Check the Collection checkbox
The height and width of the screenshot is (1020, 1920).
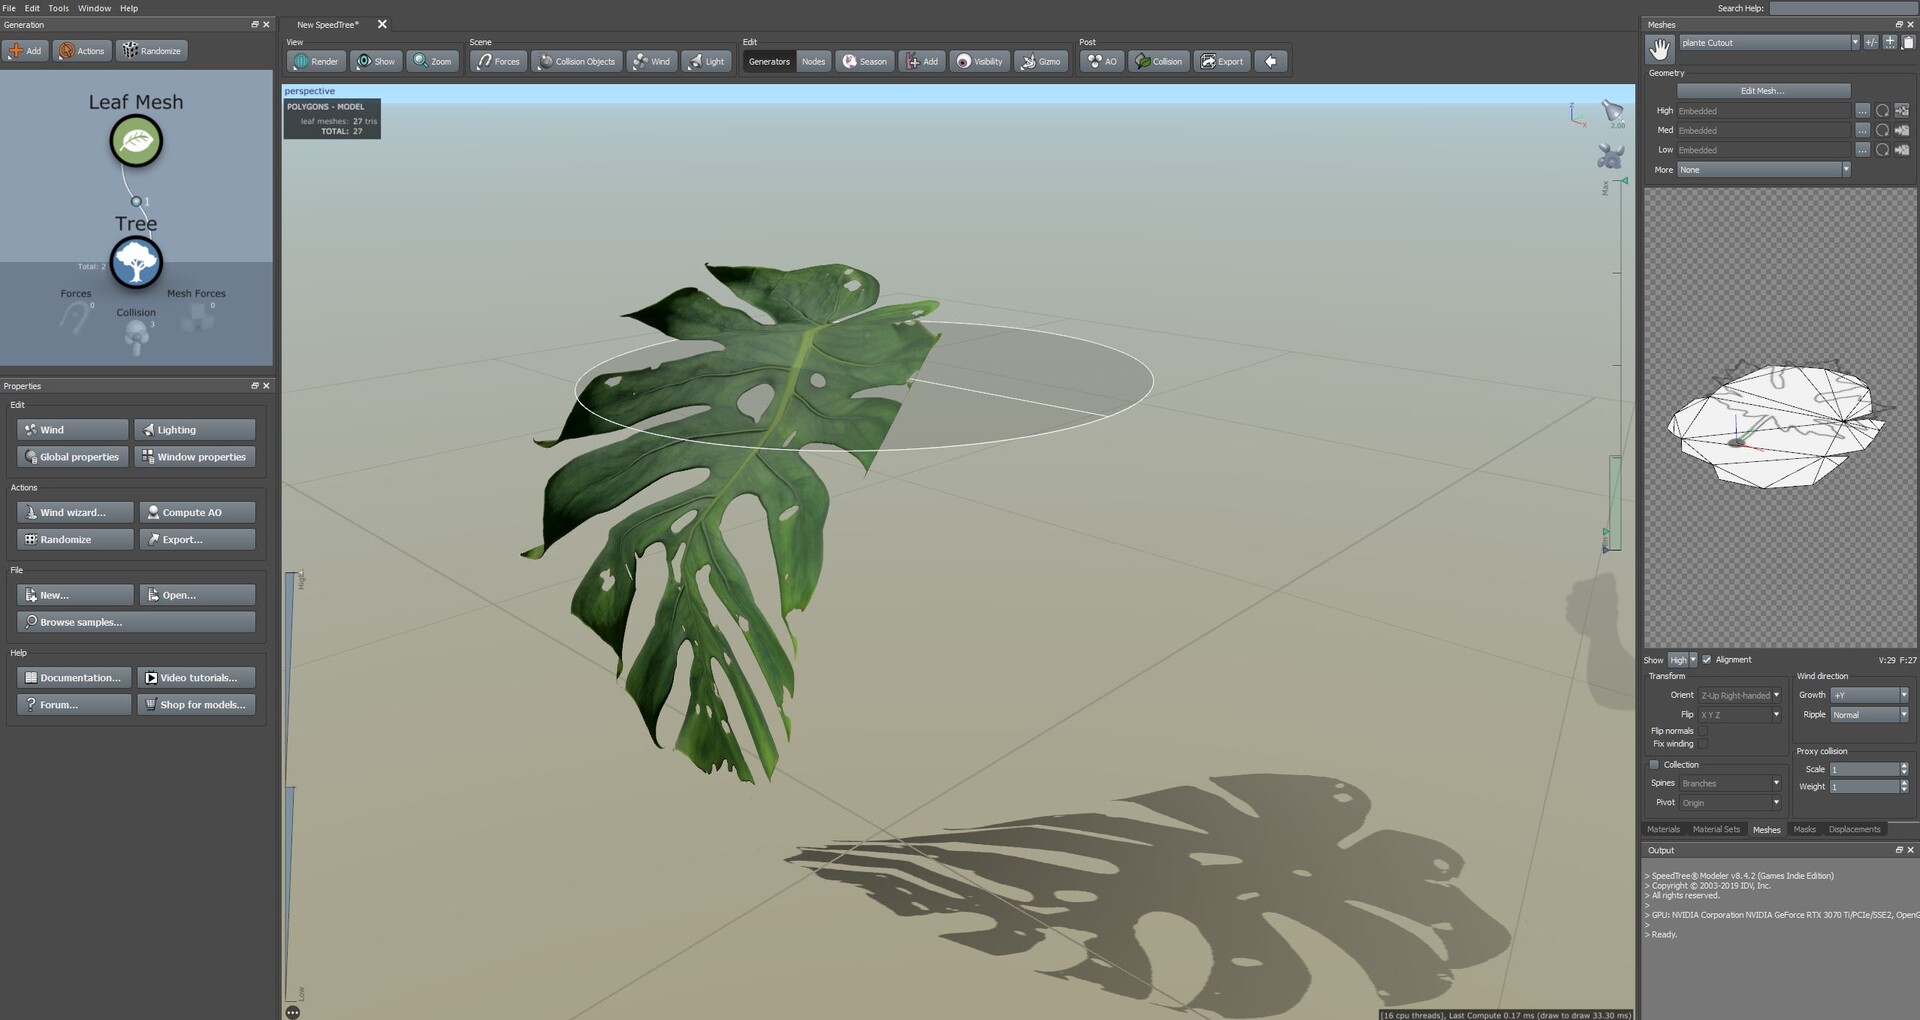1654,764
